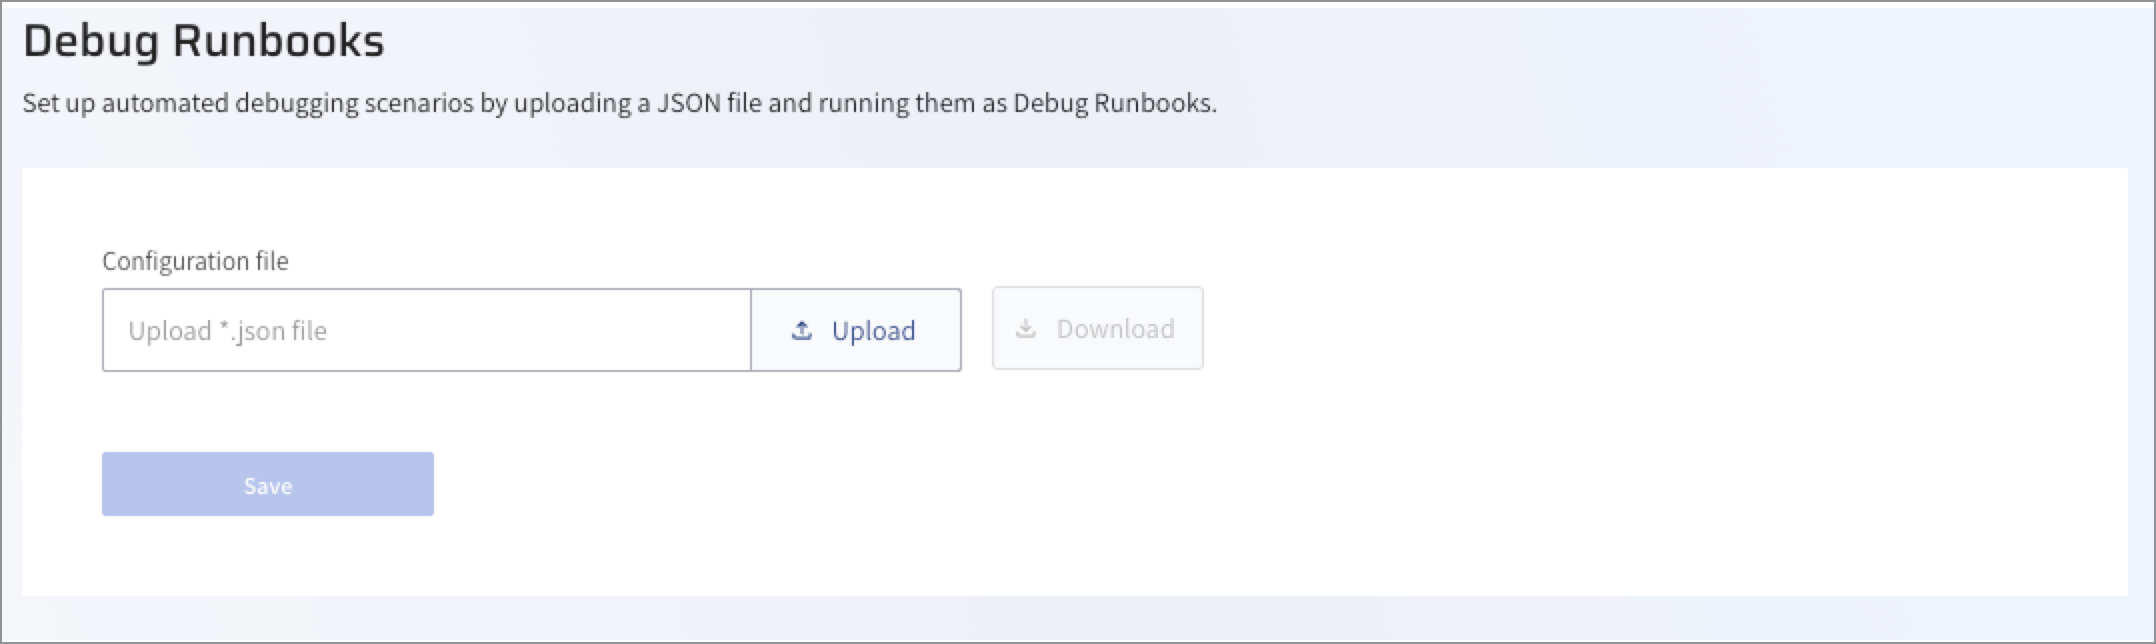Click the empty right part of the config field
Image resolution: width=2156 pixels, height=644 pixels.
[x=600, y=330]
